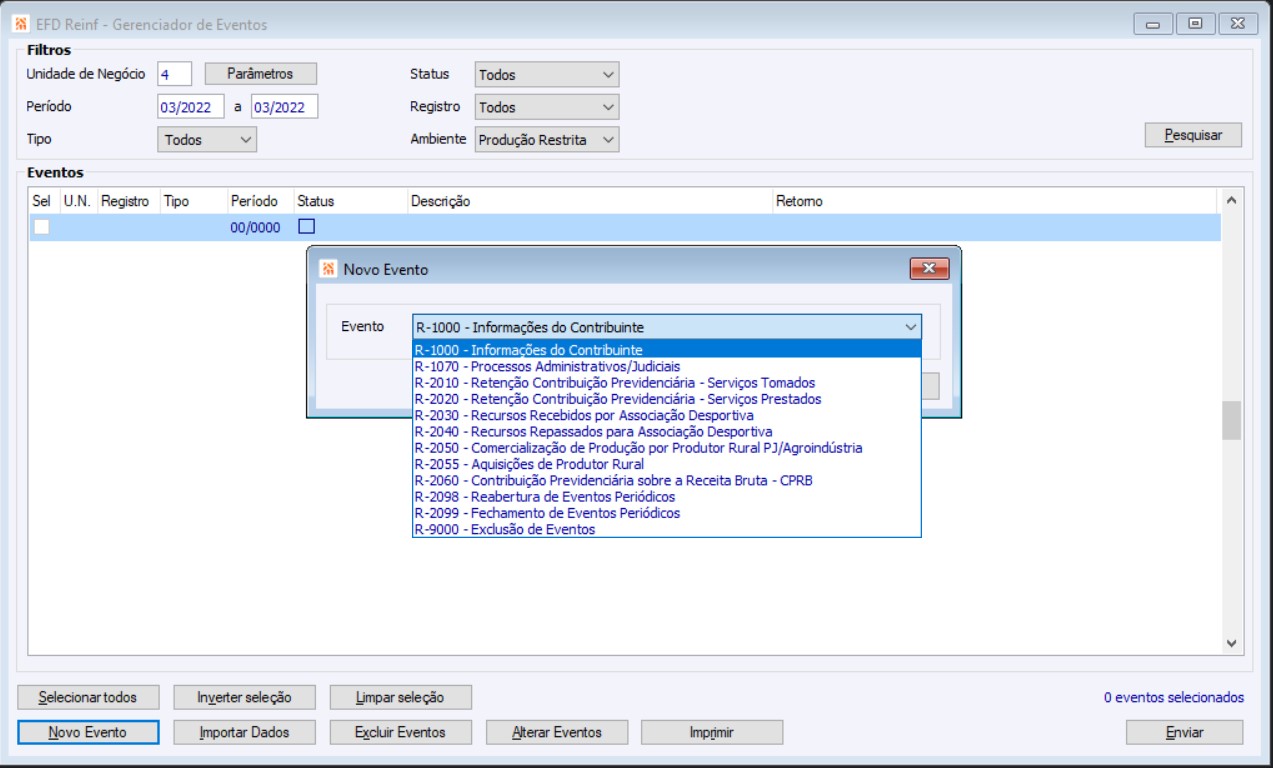The width and height of the screenshot is (1273, 768).
Task: Tick the Sel checkbox in the event row
Action: (41, 227)
